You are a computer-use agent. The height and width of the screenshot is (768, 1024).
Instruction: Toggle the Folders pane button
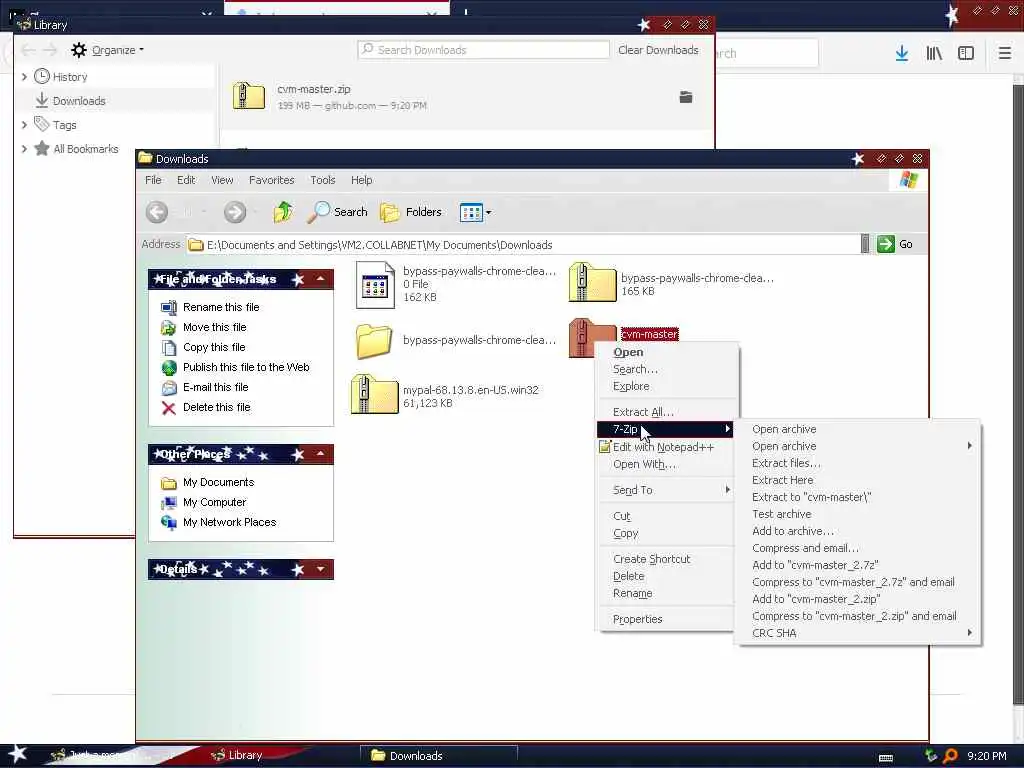coord(411,212)
